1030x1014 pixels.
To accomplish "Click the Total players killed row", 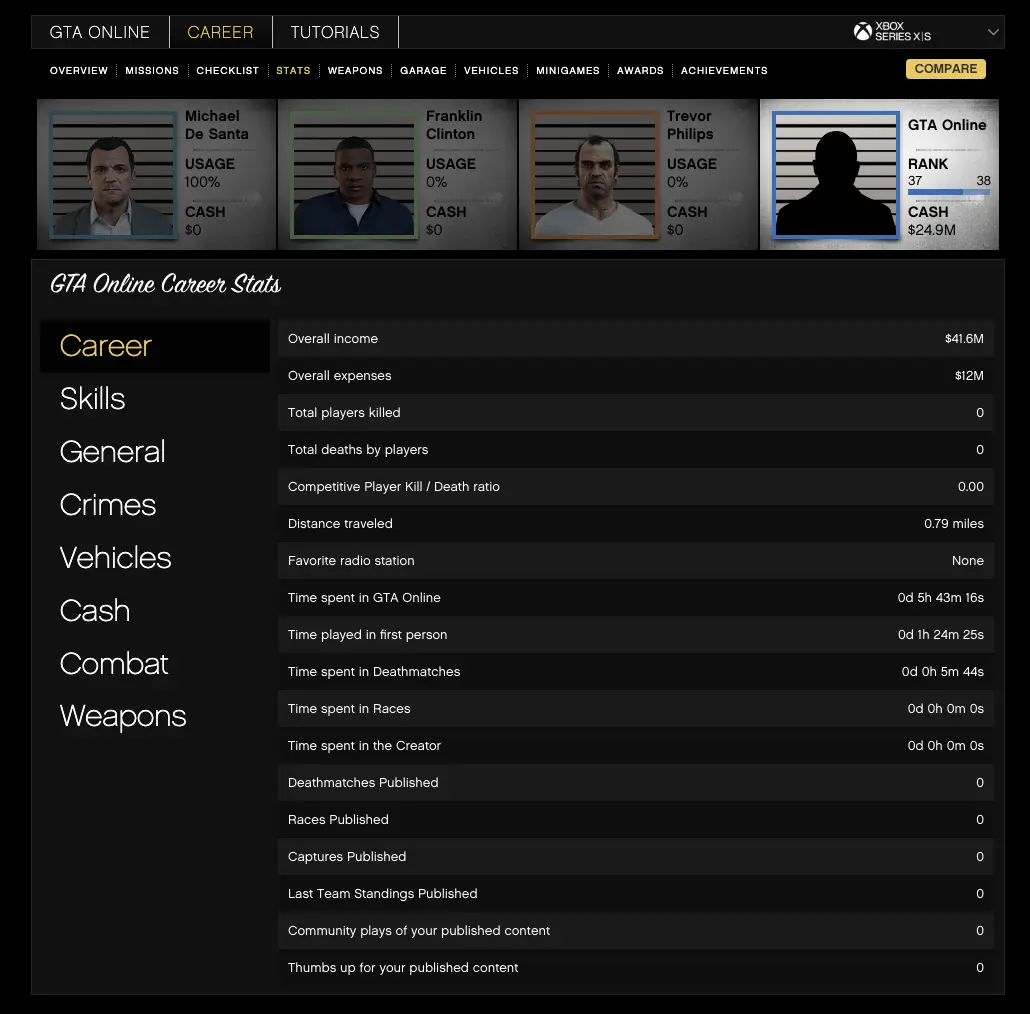I will [635, 412].
